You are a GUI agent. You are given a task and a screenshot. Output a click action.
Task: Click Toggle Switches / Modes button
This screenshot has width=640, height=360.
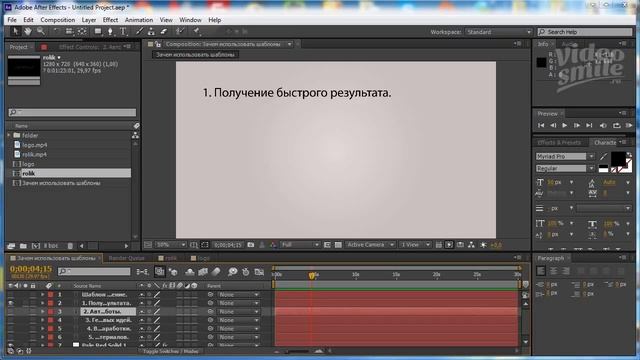pyautogui.click(x=171, y=351)
